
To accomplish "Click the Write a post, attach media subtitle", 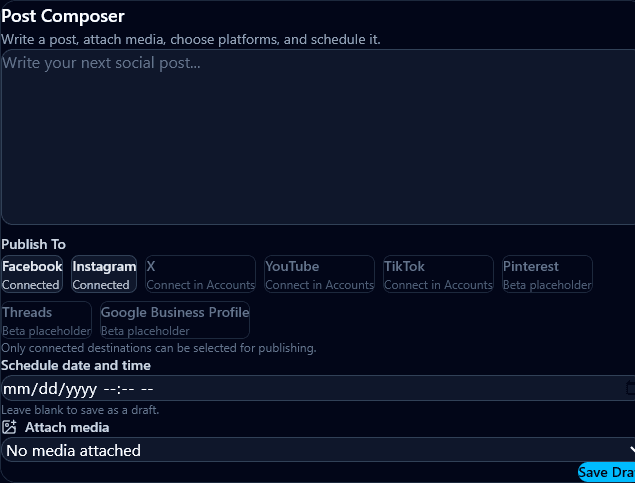I will pyautogui.click(x=191, y=39).
